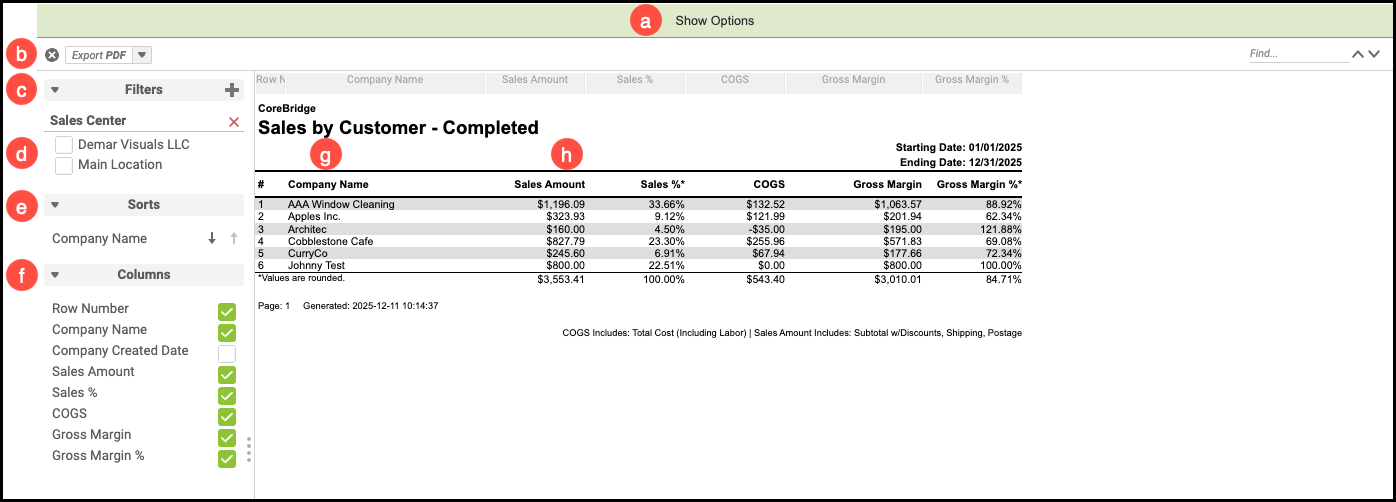The width and height of the screenshot is (1396, 502).
Task: Collapse the Filters section triangle
Action: tap(55, 90)
